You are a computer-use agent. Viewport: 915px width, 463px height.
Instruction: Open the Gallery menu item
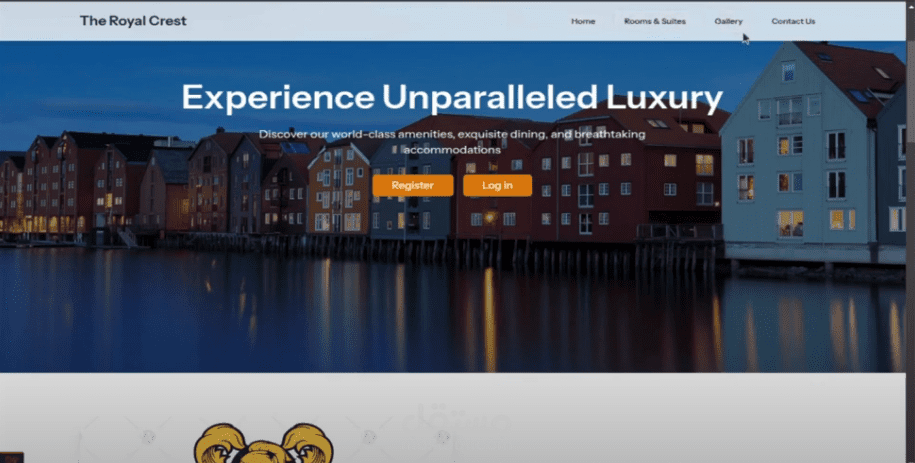(x=728, y=21)
